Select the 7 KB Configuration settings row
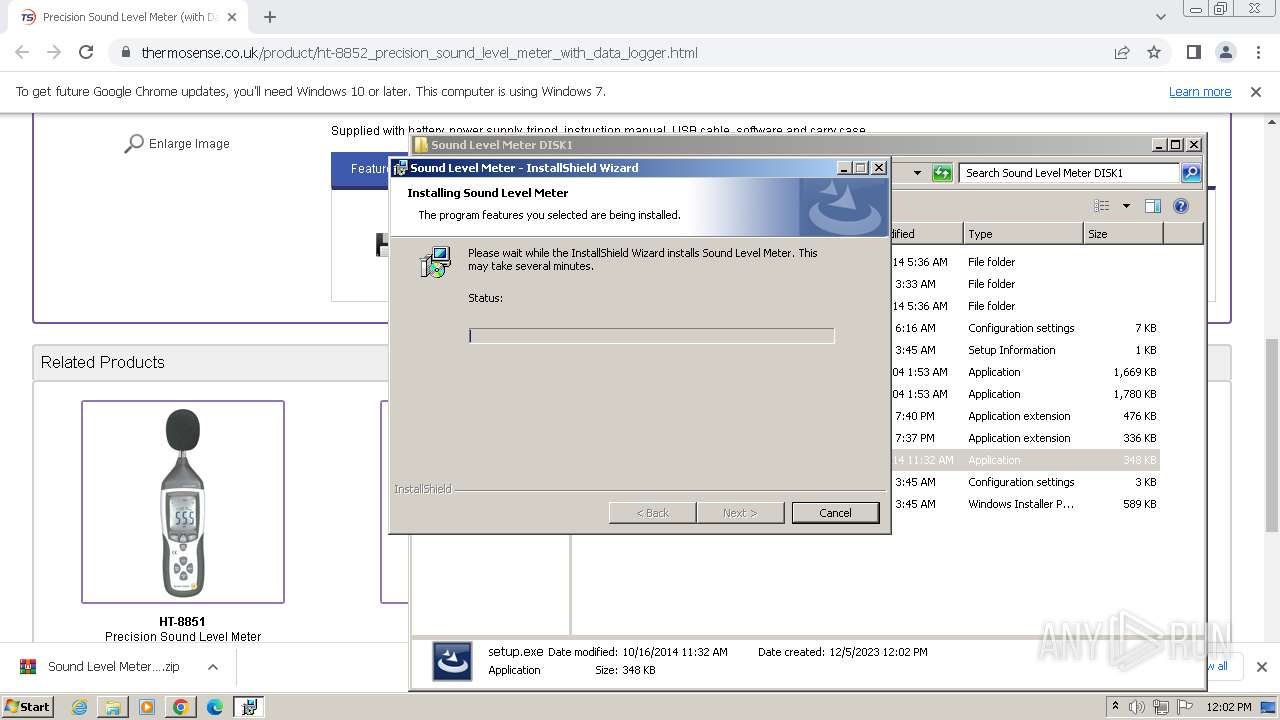This screenshot has height=720, width=1280. click(1025, 328)
